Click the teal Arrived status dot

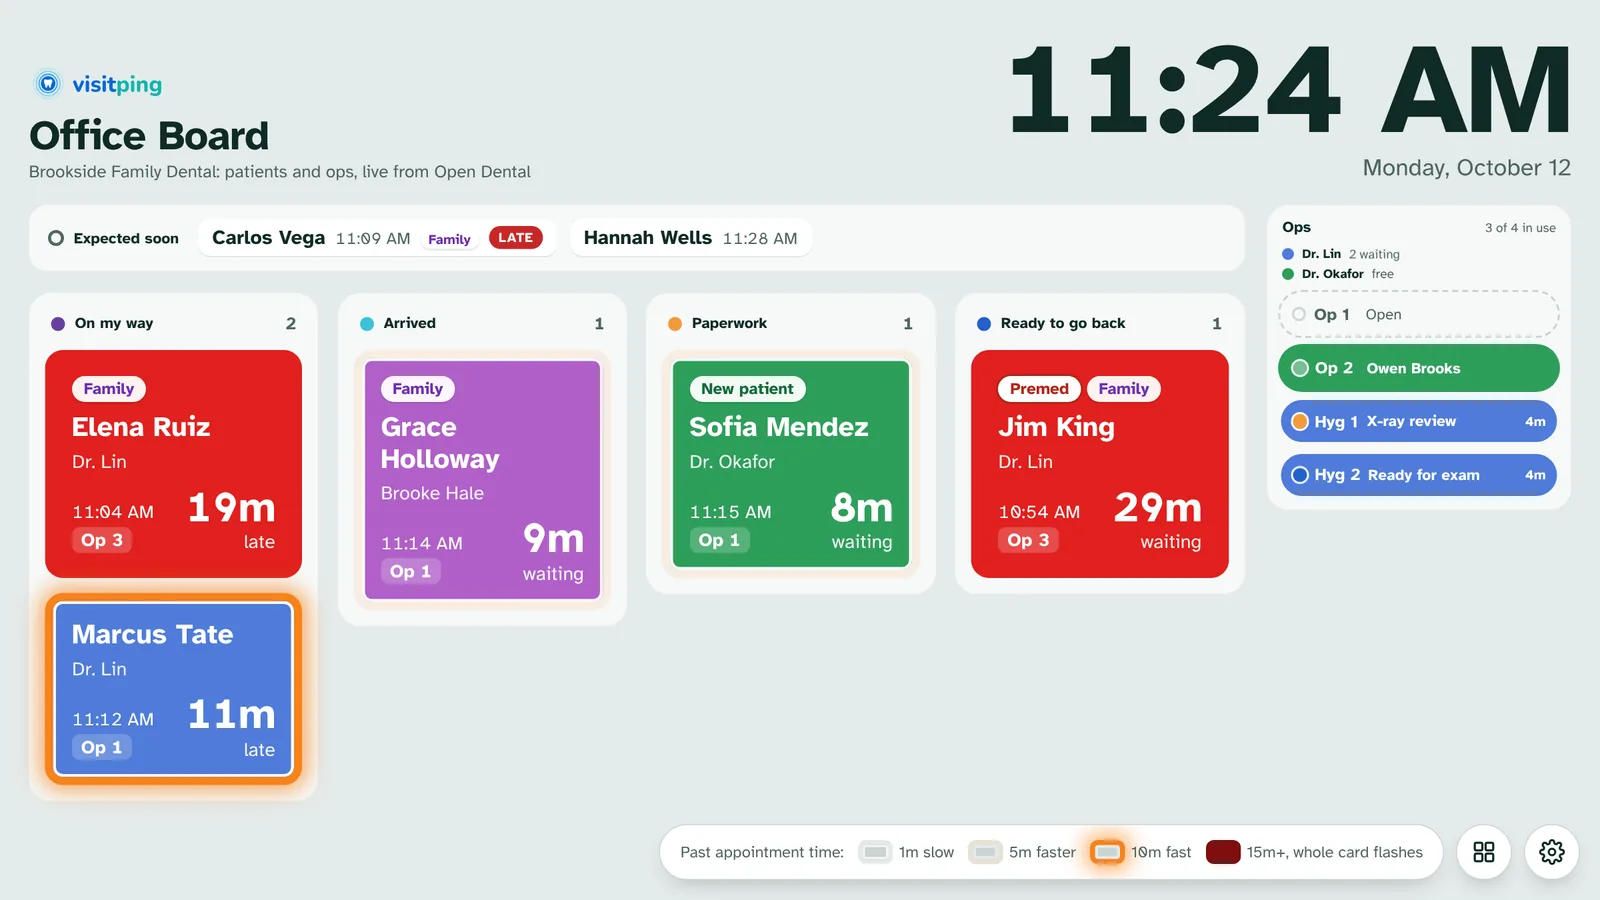click(x=367, y=324)
